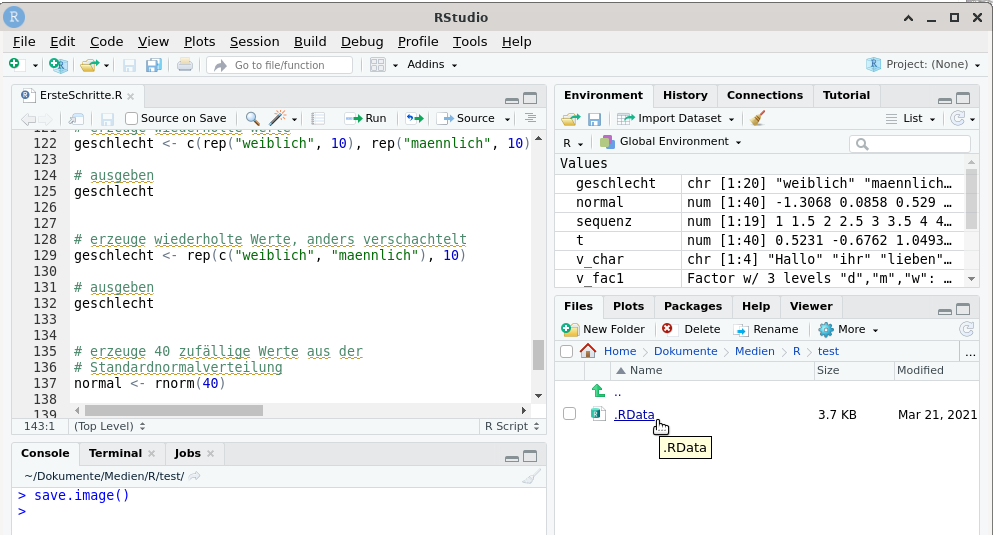Click the Go to file/function field
993x535 pixels.
279,65
